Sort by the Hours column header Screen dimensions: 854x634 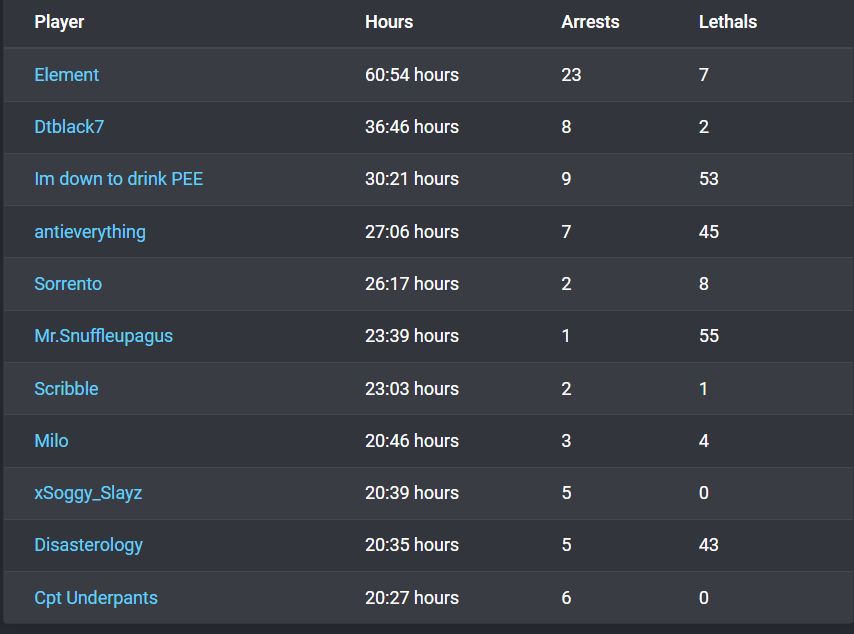tap(389, 22)
